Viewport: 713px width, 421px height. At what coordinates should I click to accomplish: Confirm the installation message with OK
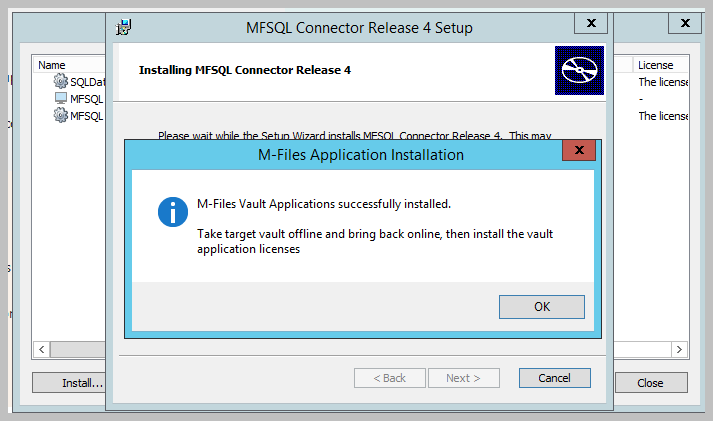pyautogui.click(x=542, y=307)
